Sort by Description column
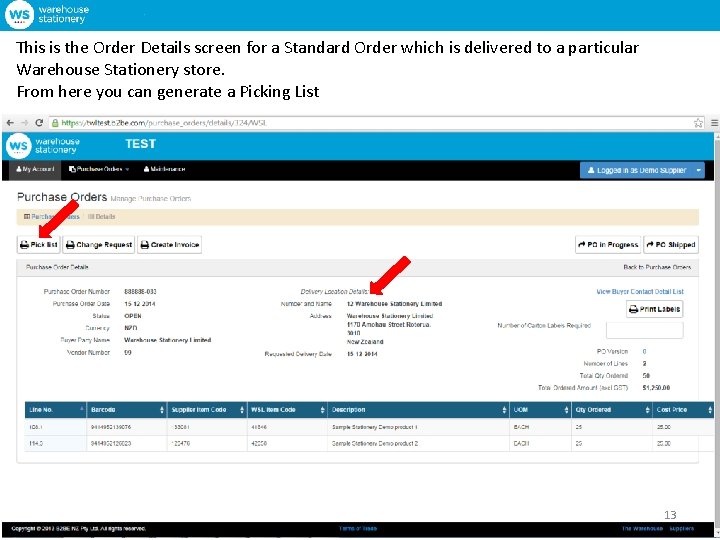Image resolution: width=720 pixels, height=540 pixels. click(419, 410)
